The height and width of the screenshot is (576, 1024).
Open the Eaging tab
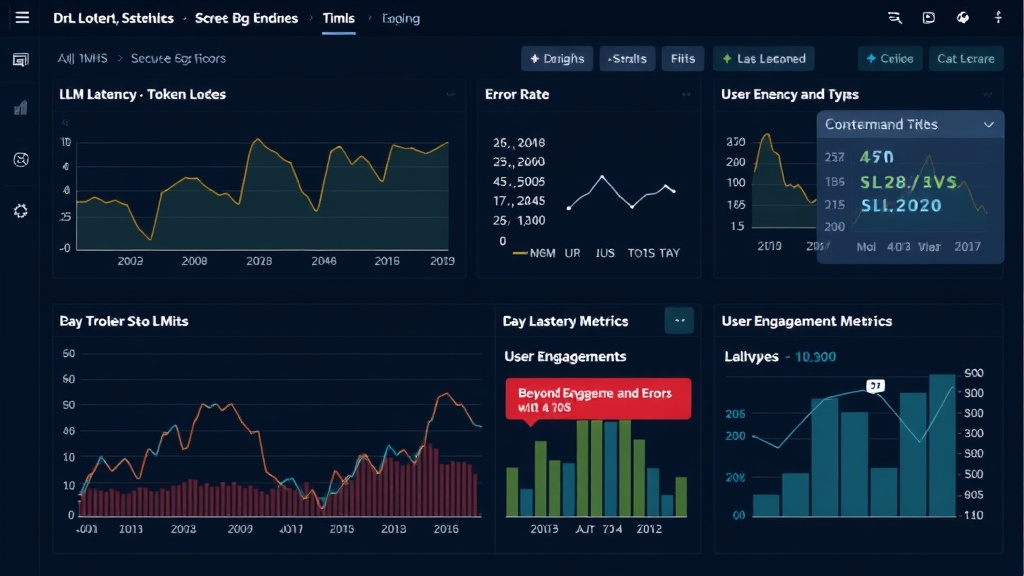coord(400,18)
